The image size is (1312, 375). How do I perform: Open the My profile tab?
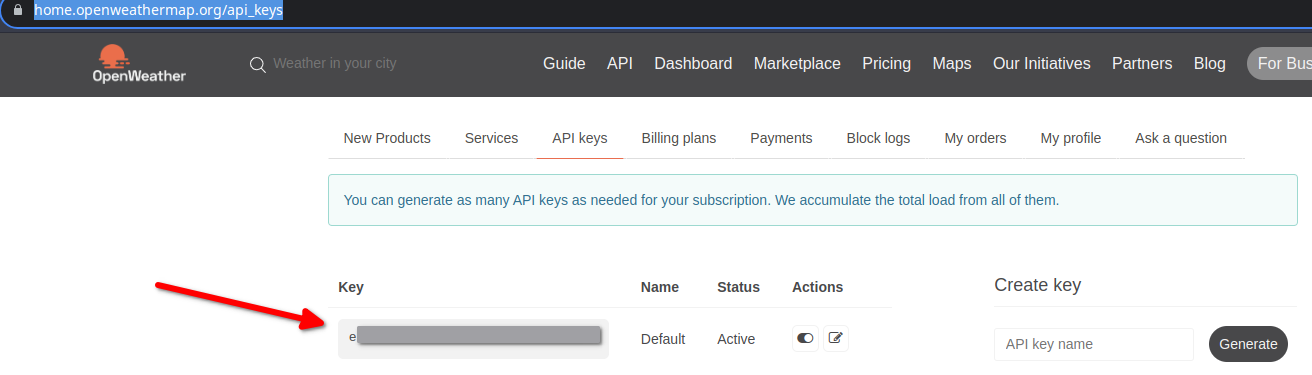coord(1071,138)
